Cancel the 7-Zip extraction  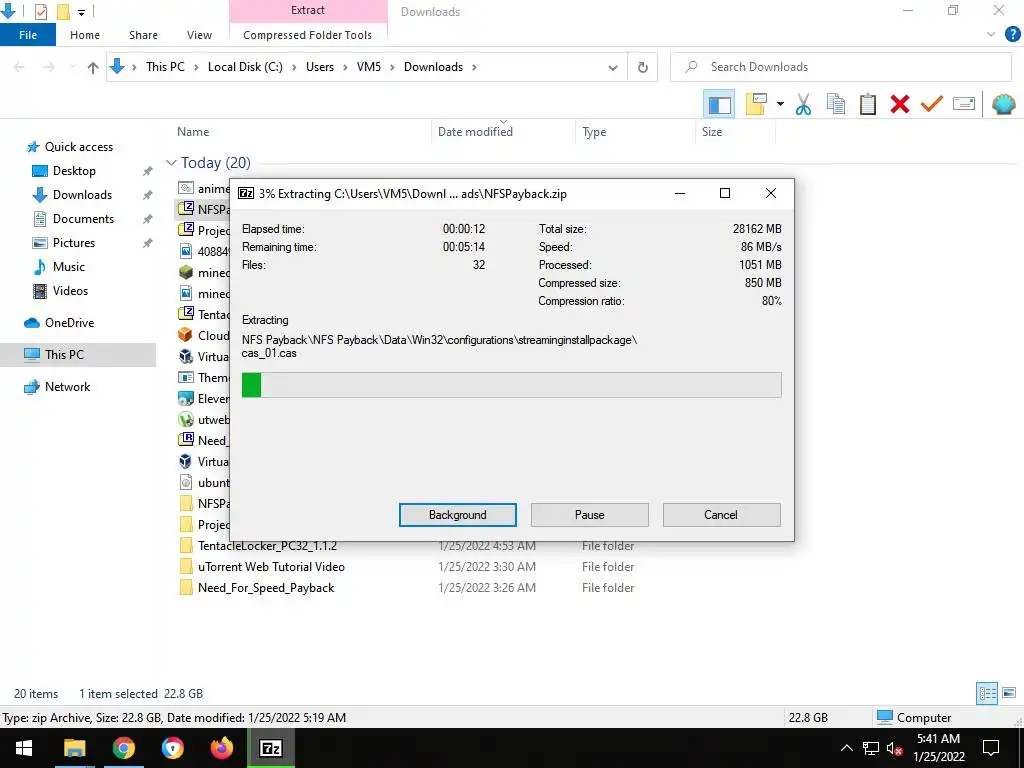(721, 515)
